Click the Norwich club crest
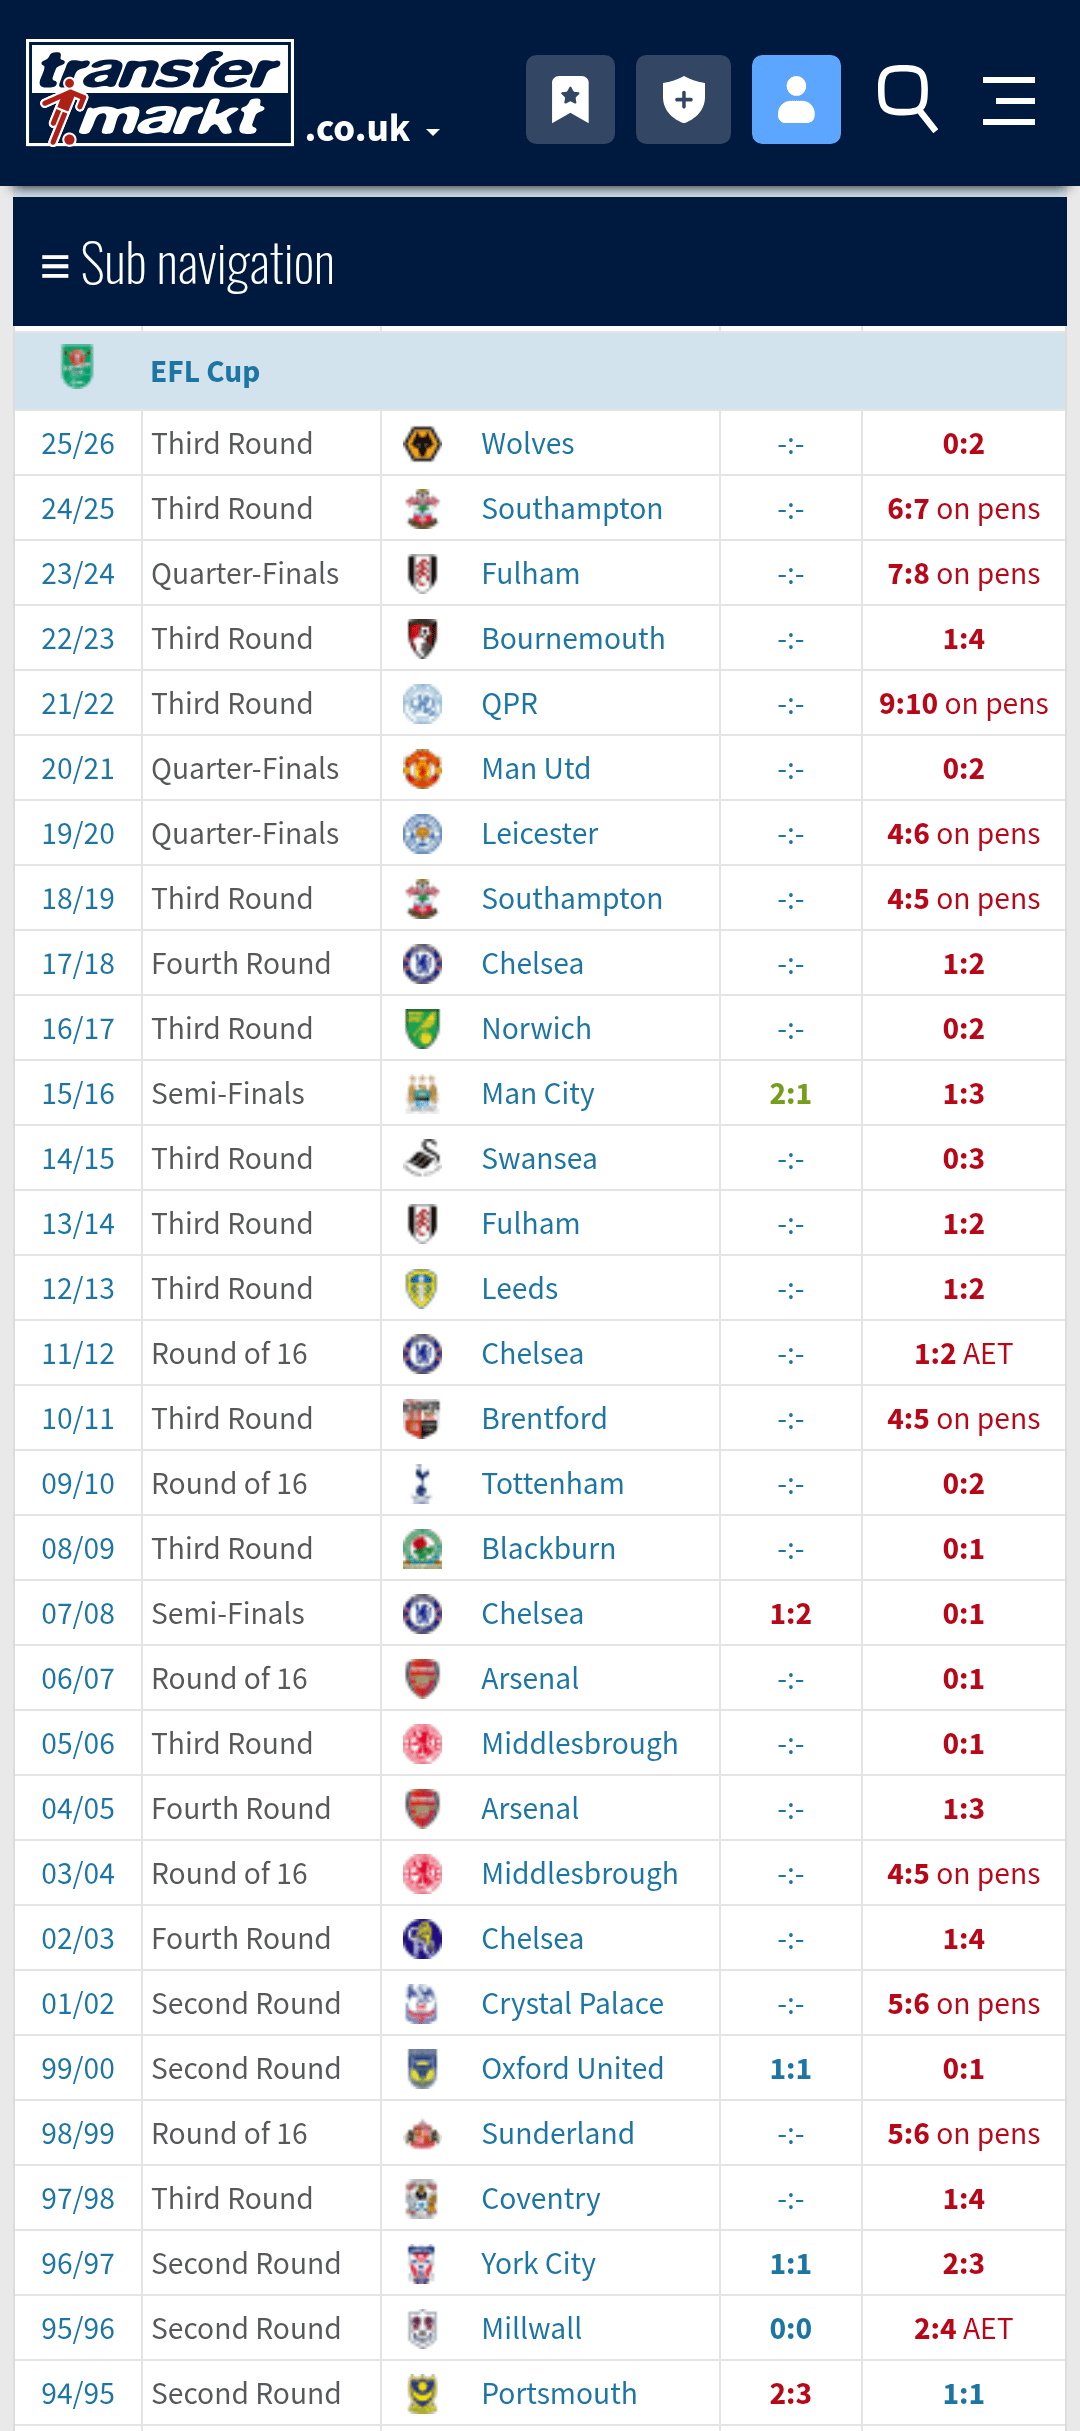This screenshot has width=1080, height=2431. (x=422, y=1029)
